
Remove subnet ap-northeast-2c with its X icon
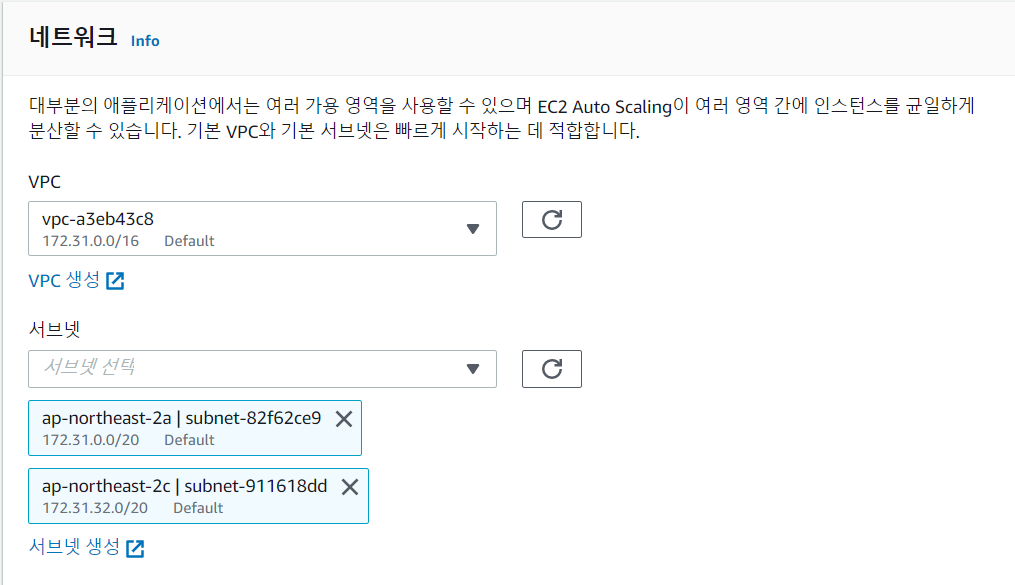tap(350, 487)
